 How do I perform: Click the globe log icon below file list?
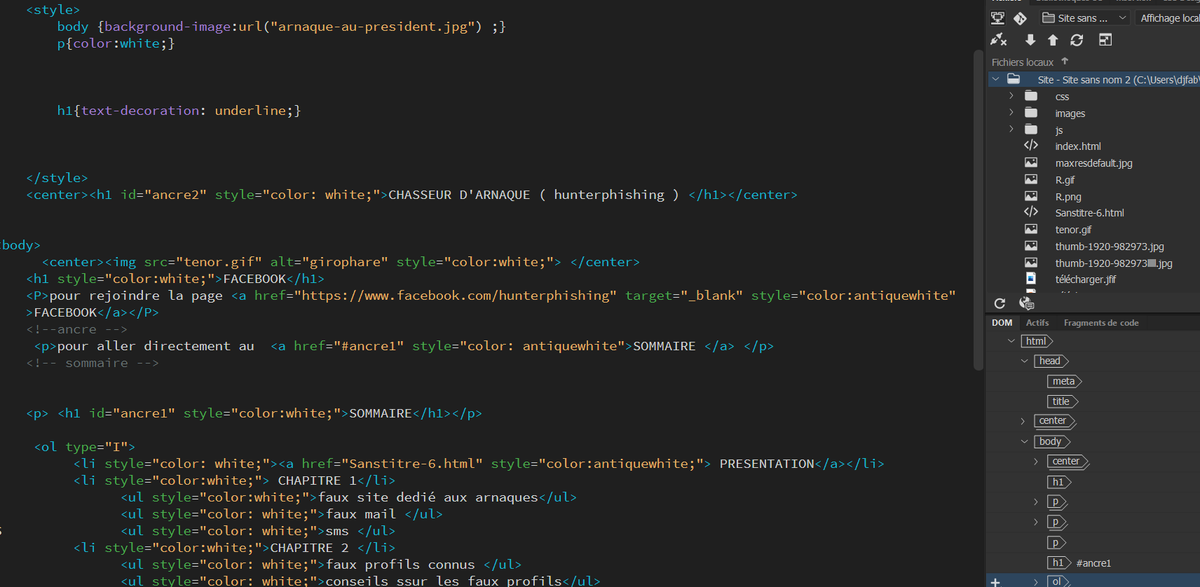(1025, 303)
